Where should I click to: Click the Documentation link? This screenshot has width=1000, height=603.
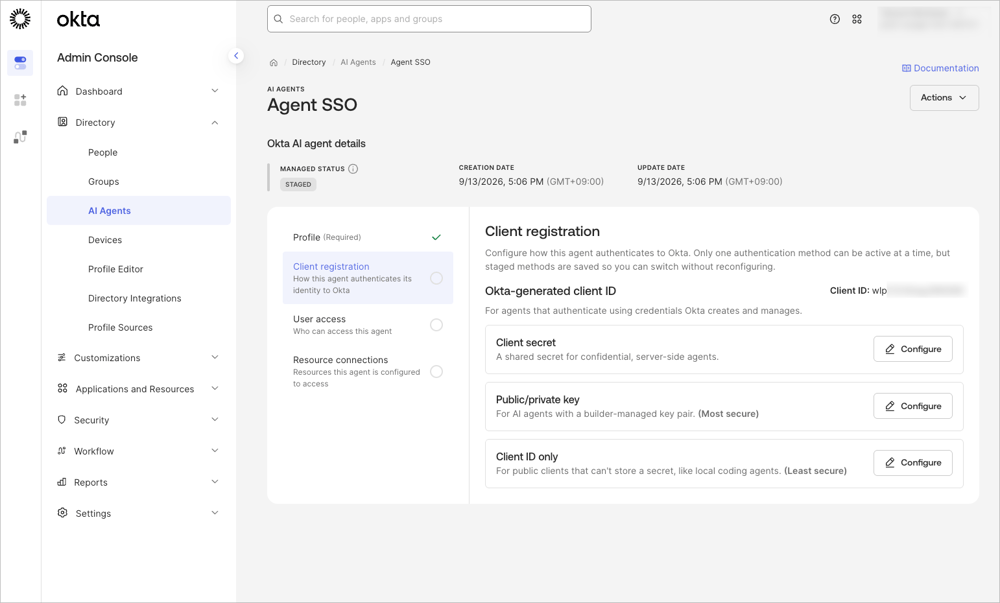[x=940, y=68]
